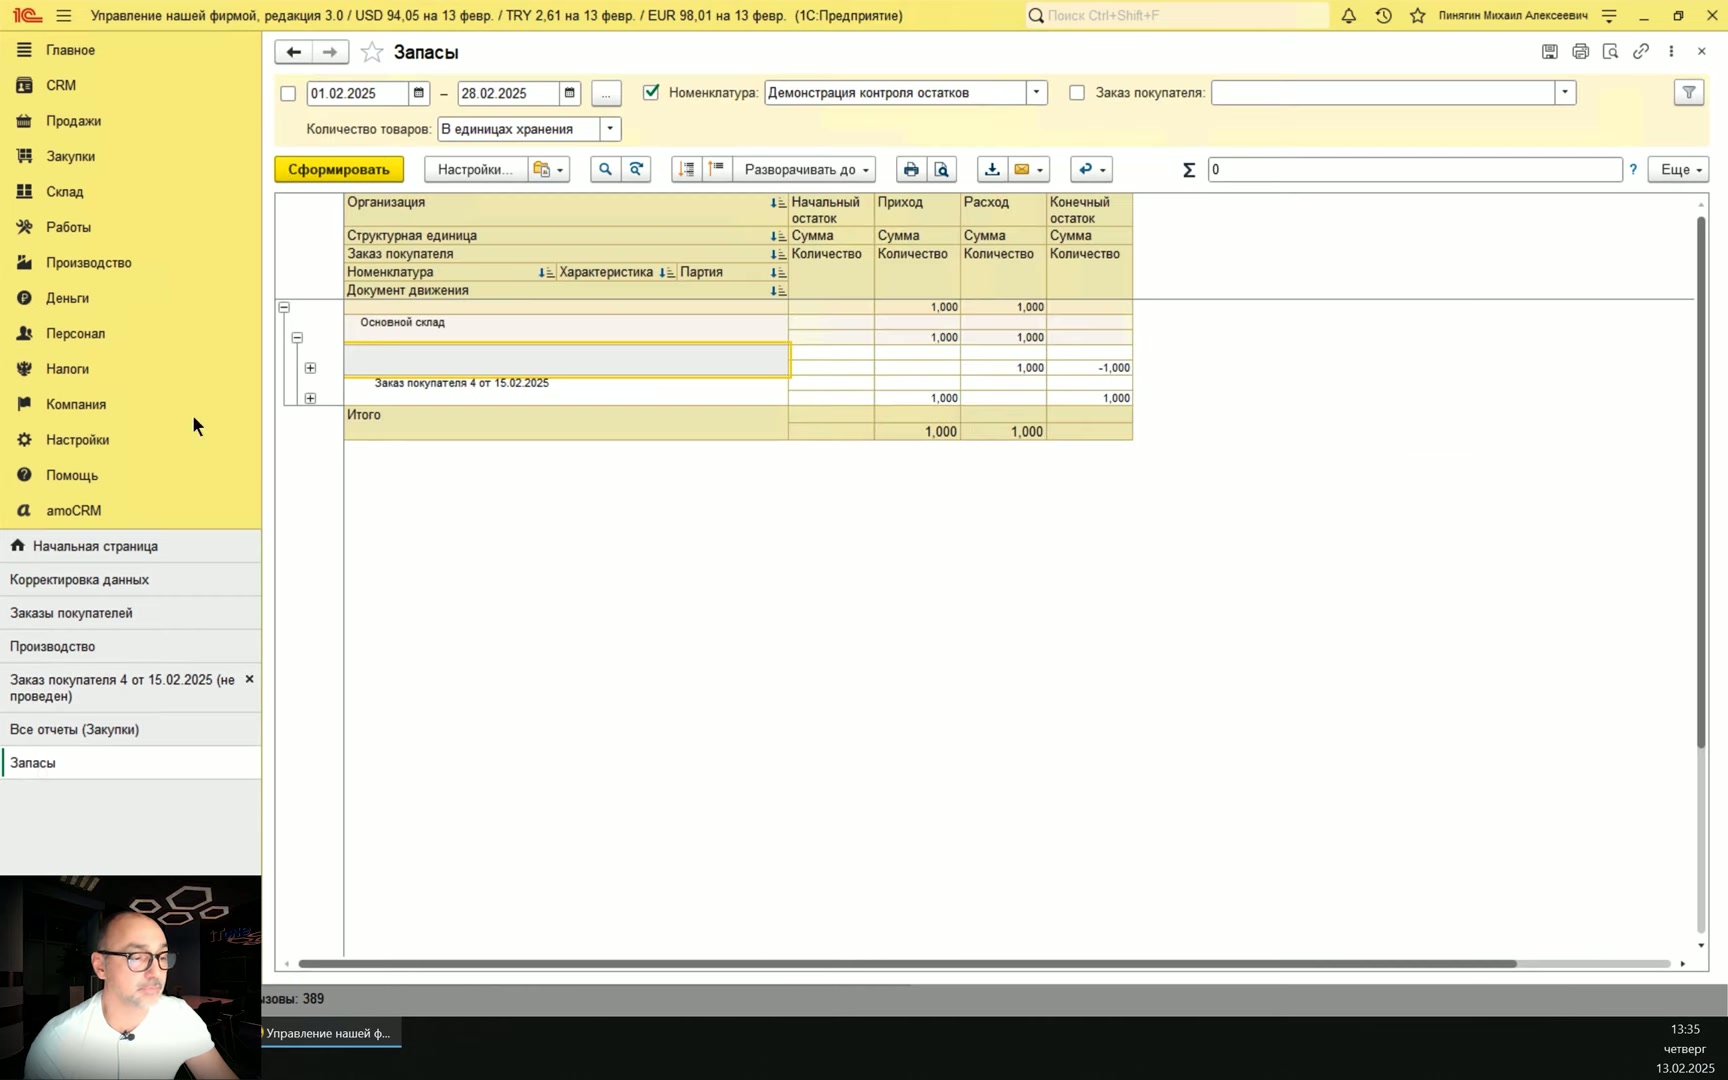The width and height of the screenshot is (1728, 1080).
Task: Open the Настройки... report settings button
Action: click(475, 170)
